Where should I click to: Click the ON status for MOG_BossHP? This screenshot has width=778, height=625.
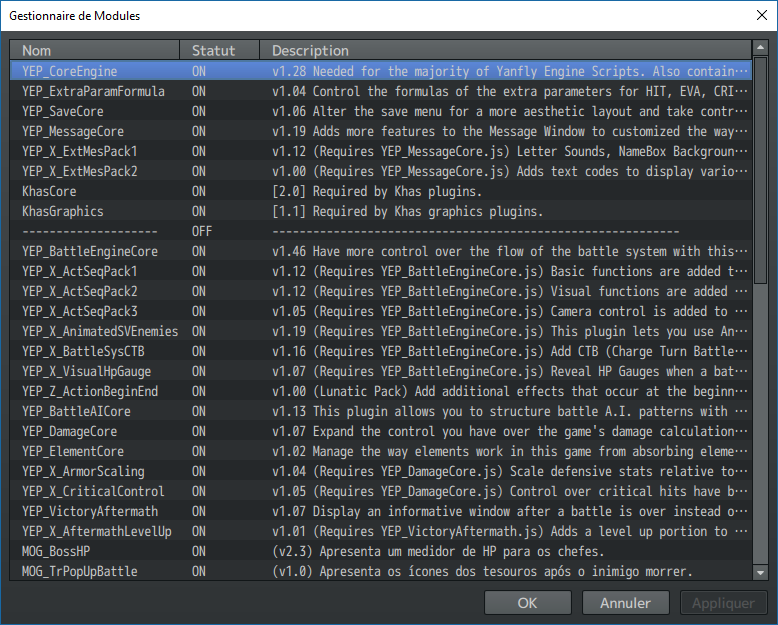point(199,552)
